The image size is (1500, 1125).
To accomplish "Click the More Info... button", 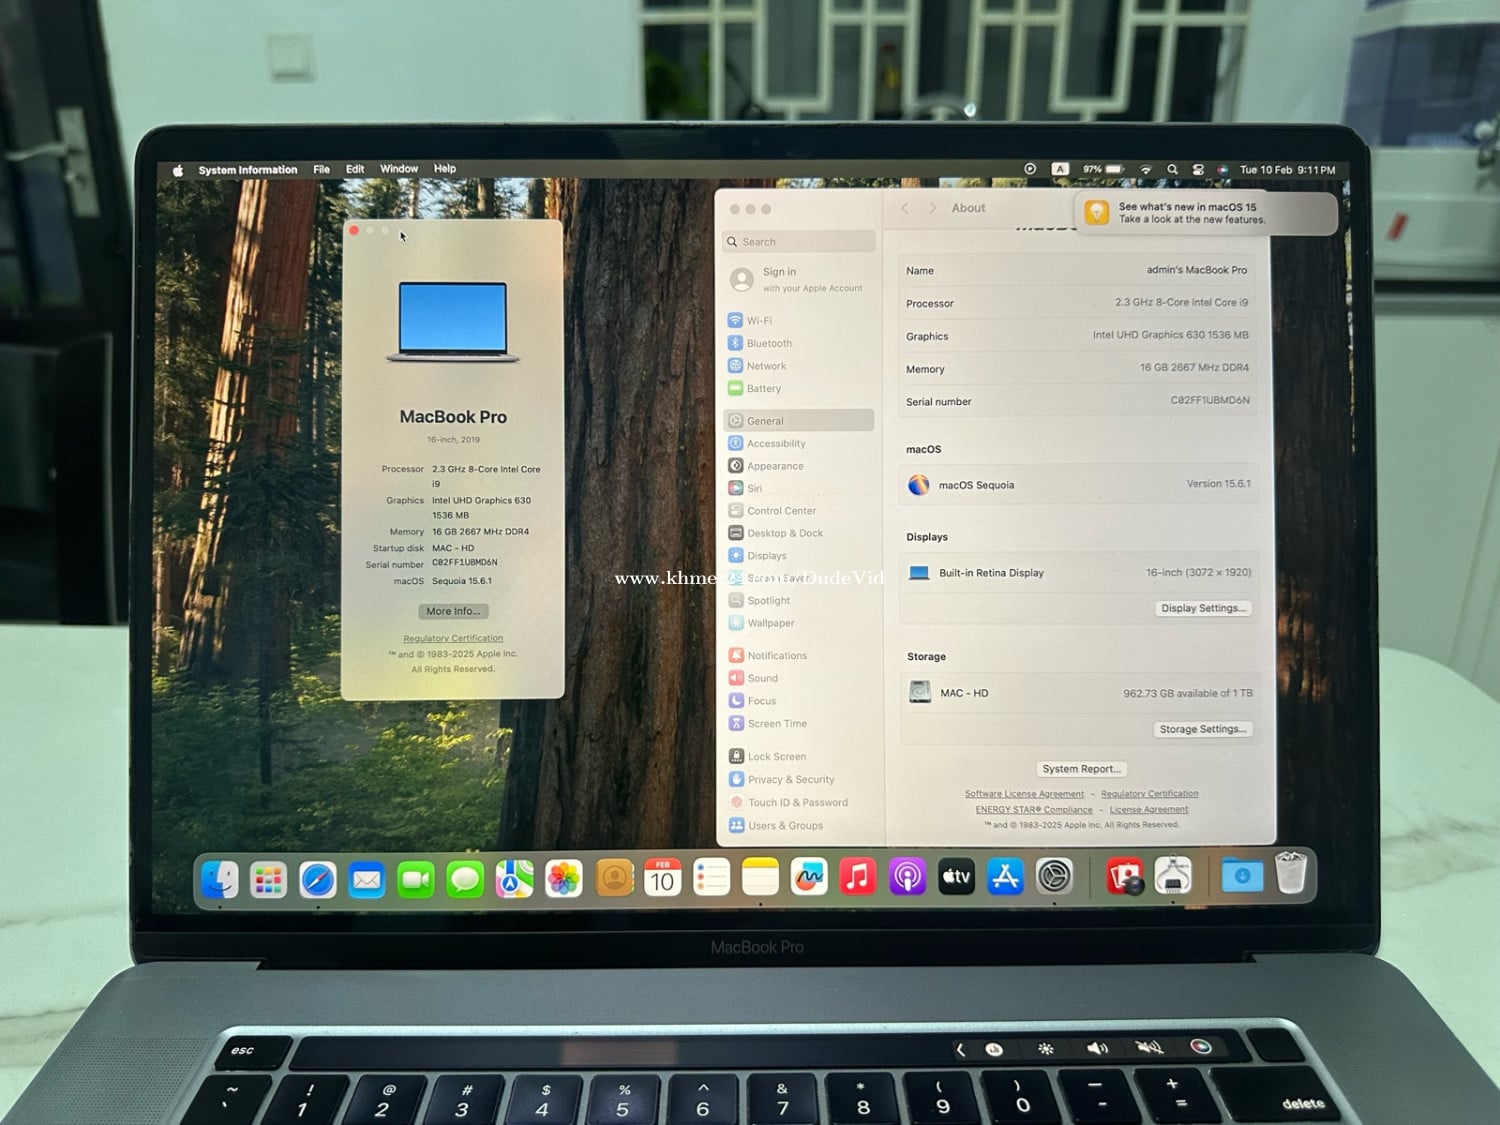I will tap(453, 611).
